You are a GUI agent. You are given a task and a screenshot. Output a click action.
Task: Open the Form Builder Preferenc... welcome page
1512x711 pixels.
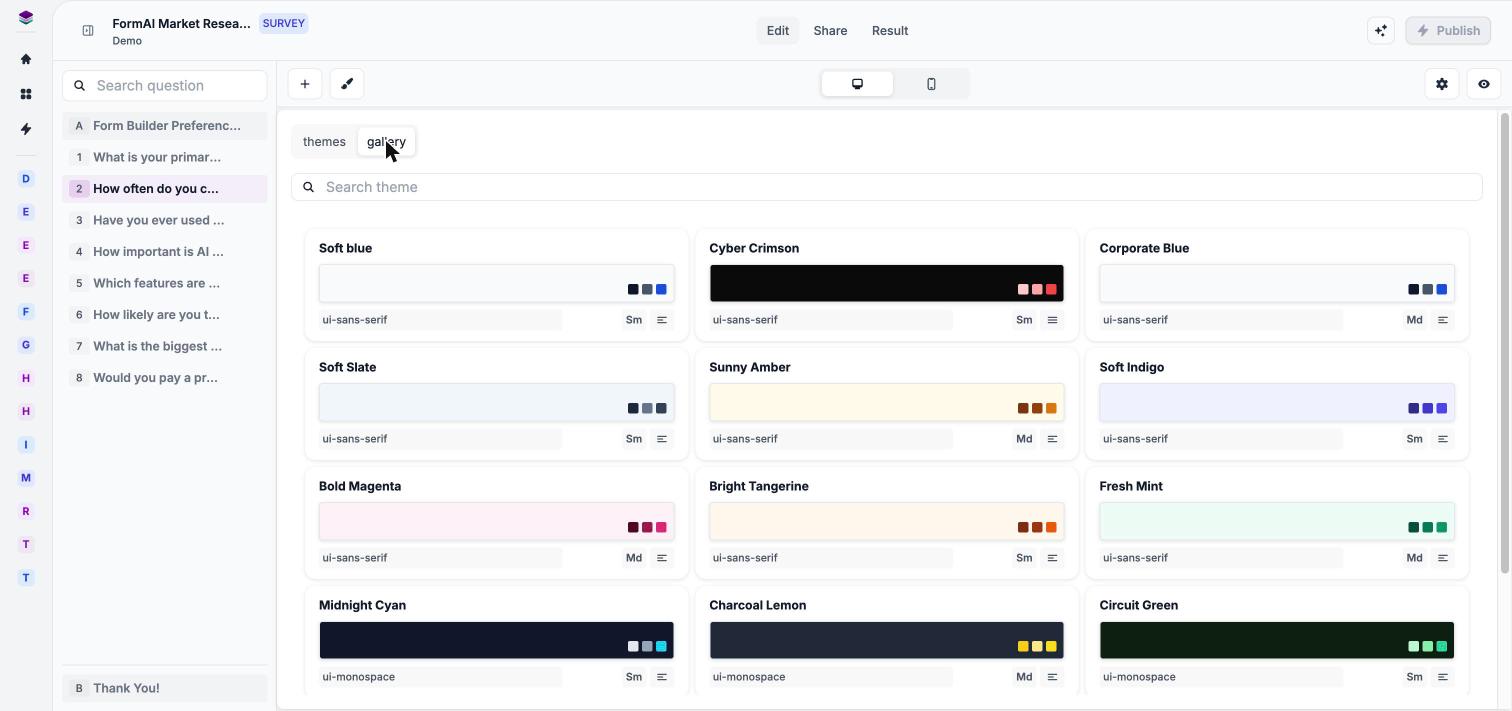pos(165,126)
